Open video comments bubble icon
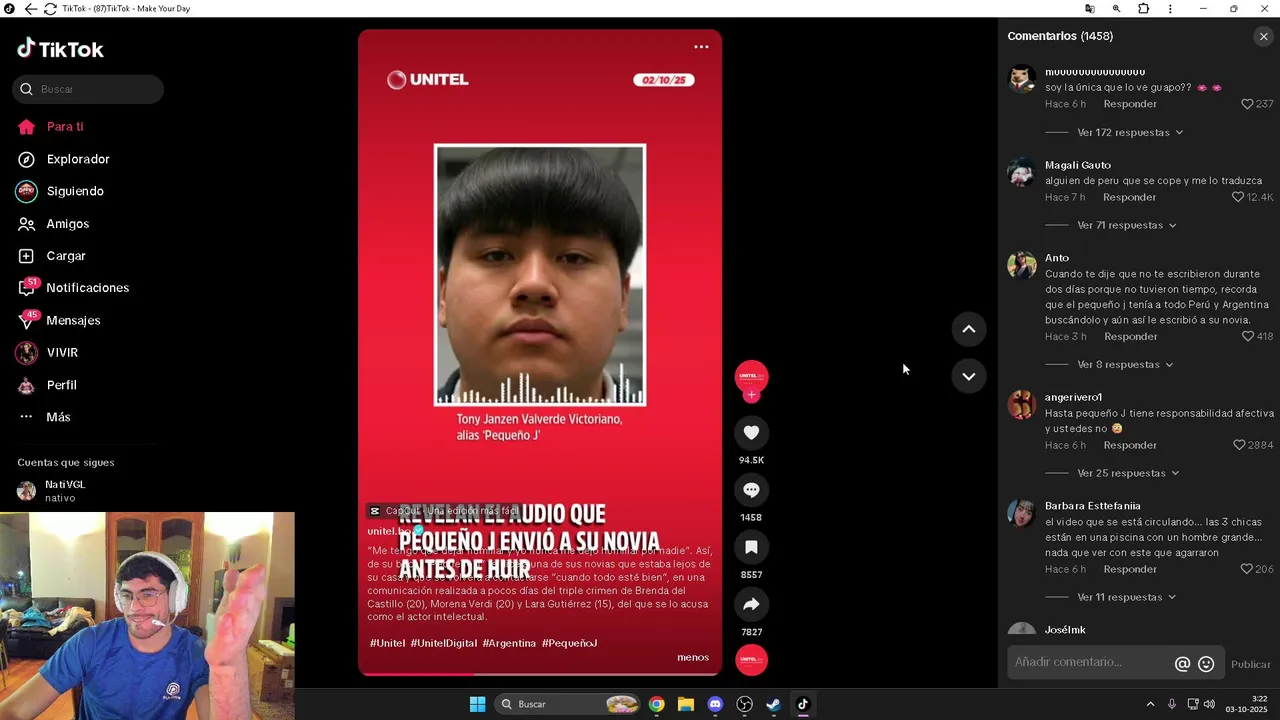Image resolution: width=1280 pixels, height=720 pixels. click(751, 490)
